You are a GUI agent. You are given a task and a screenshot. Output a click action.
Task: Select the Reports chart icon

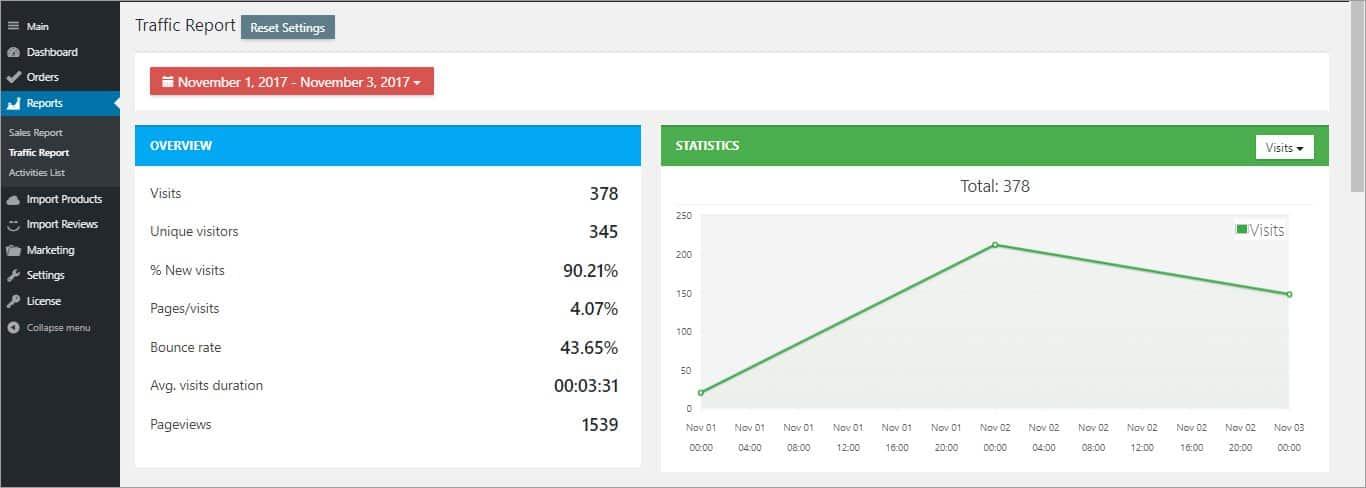click(14, 103)
